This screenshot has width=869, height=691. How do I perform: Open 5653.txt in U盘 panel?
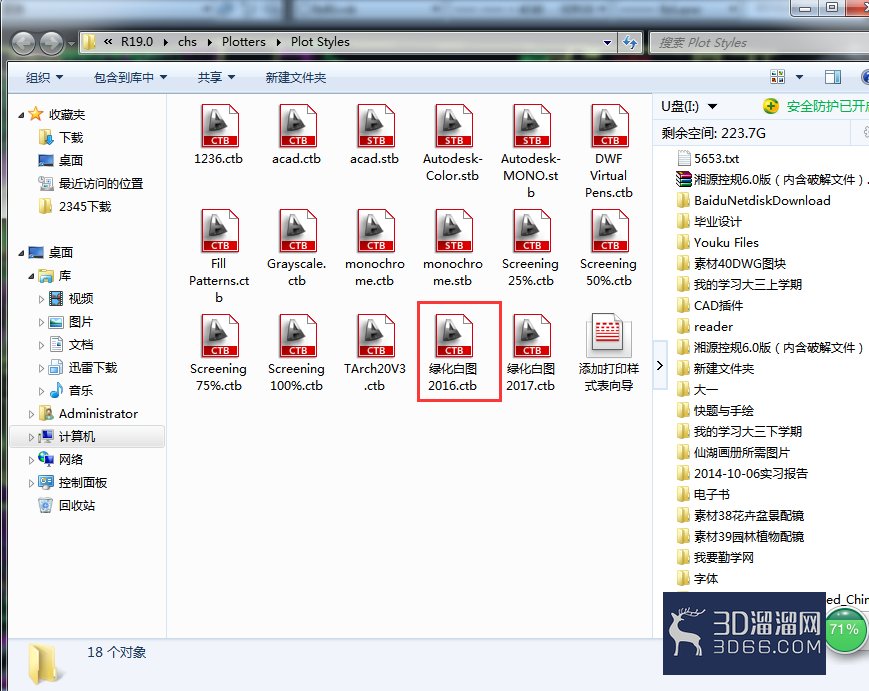pyautogui.click(x=717, y=158)
